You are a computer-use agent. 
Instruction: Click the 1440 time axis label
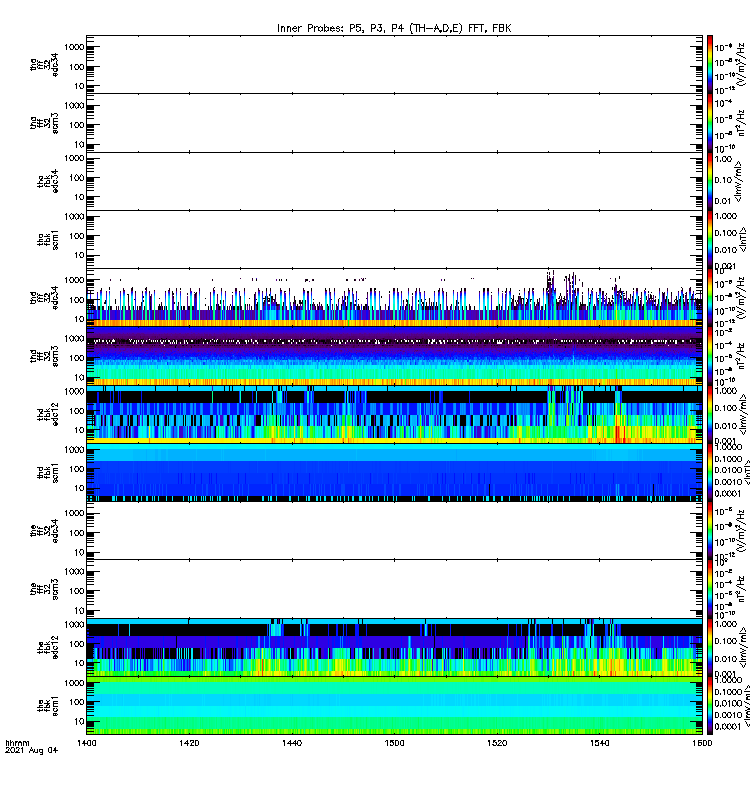tap(292, 743)
